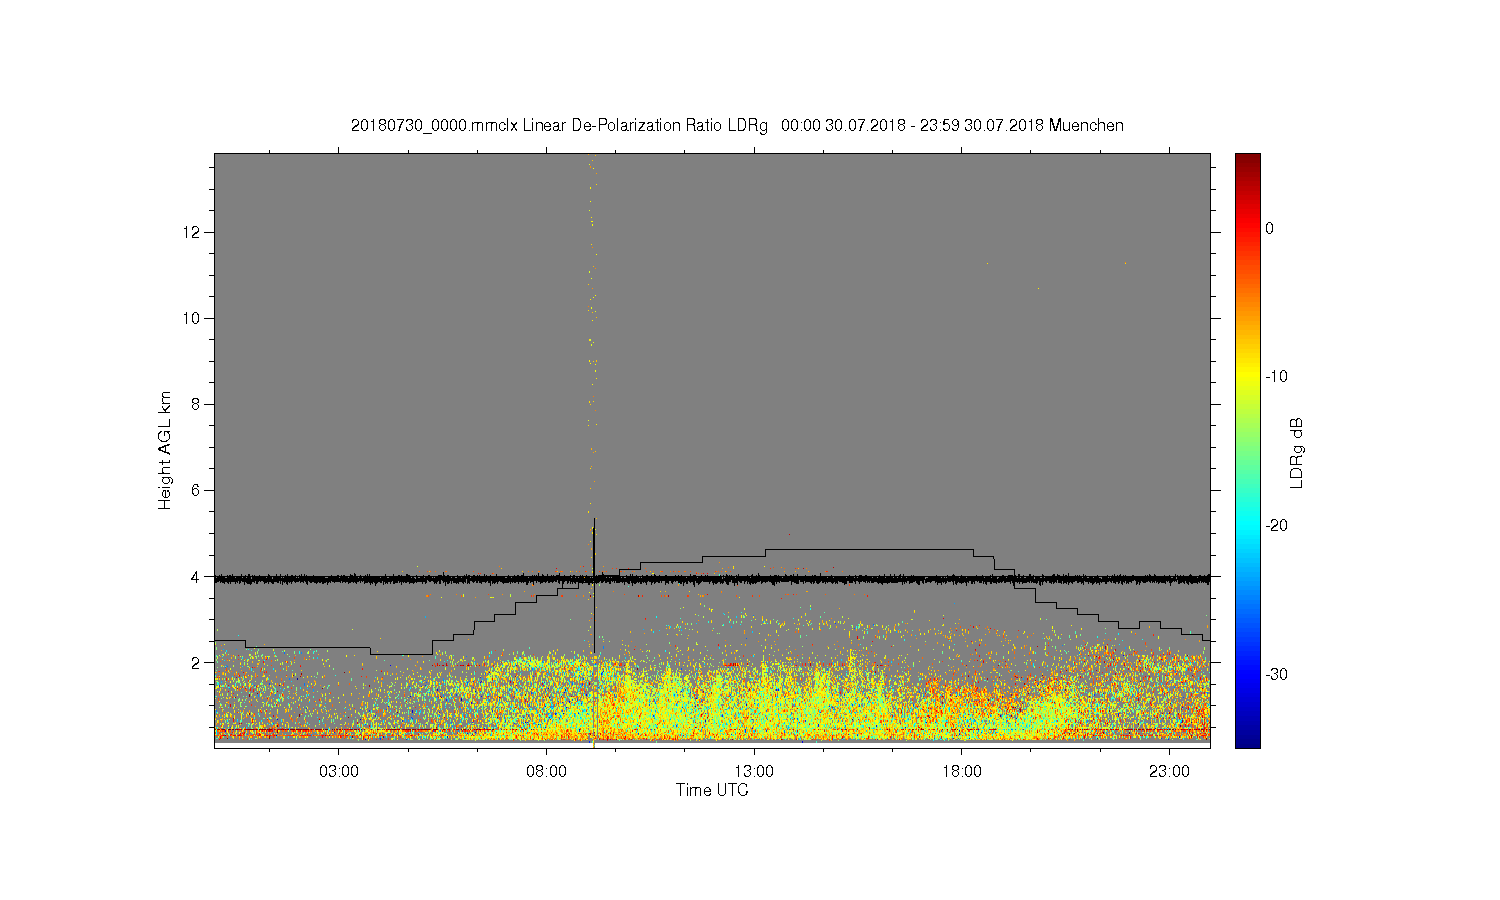Select the 08:00 time tick label

547,771
